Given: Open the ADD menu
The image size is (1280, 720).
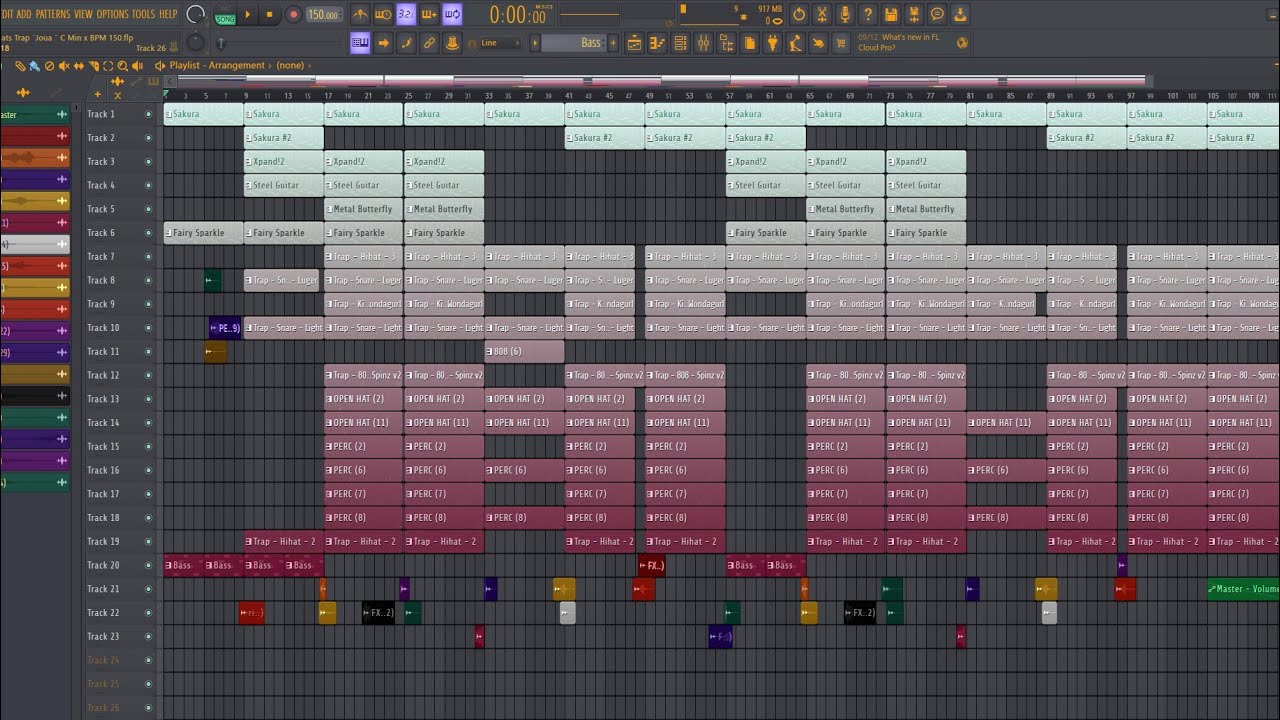Looking at the screenshot, I should [x=24, y=14].
